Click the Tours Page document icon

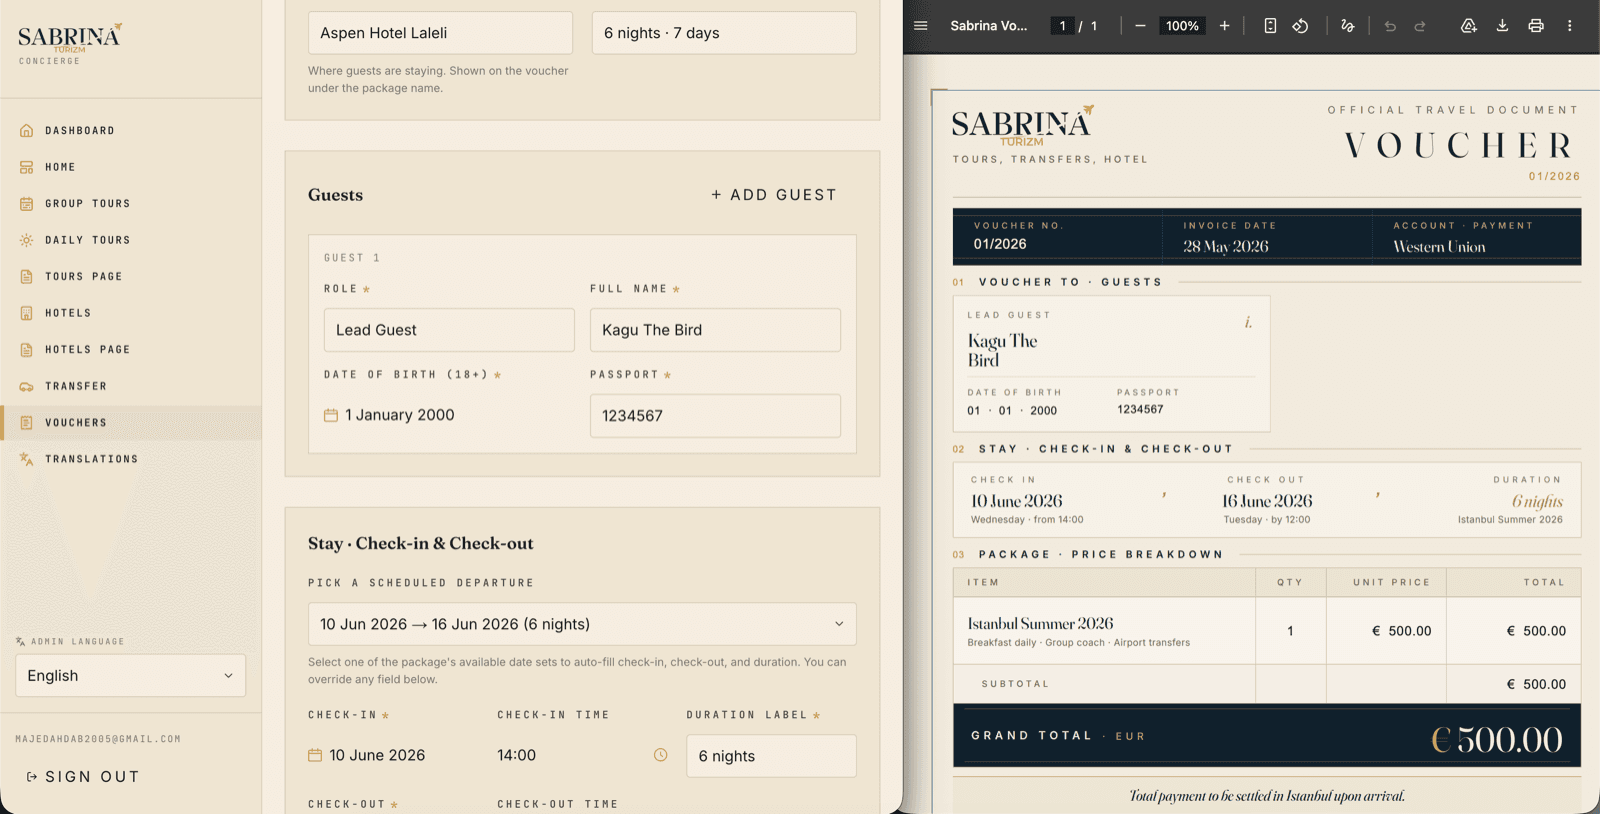coord(27,277)
